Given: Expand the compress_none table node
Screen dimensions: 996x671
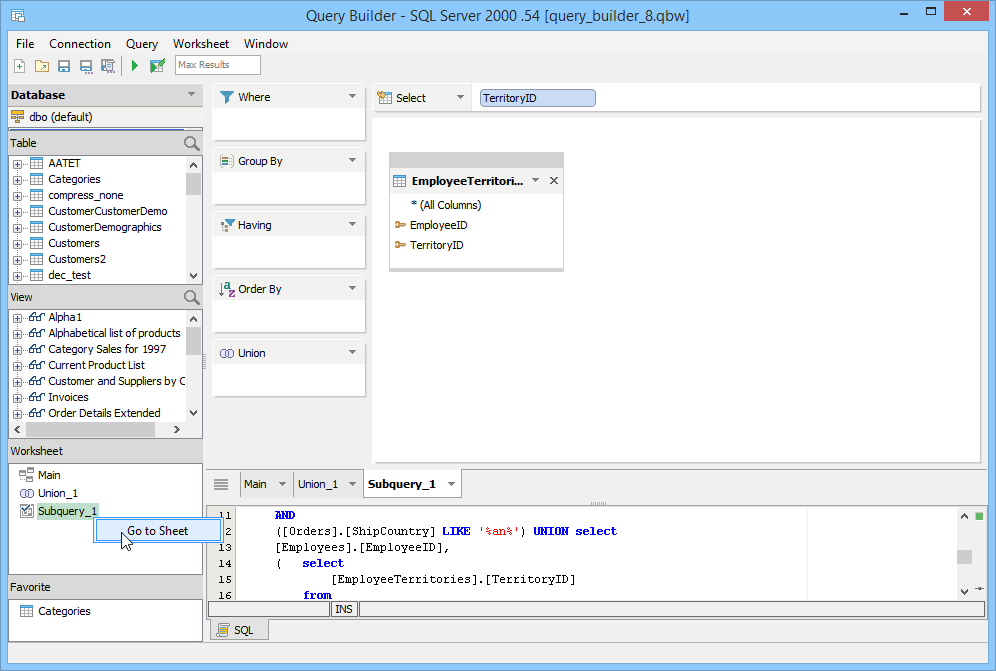Looking at the screenshot, I should (18, 196).
